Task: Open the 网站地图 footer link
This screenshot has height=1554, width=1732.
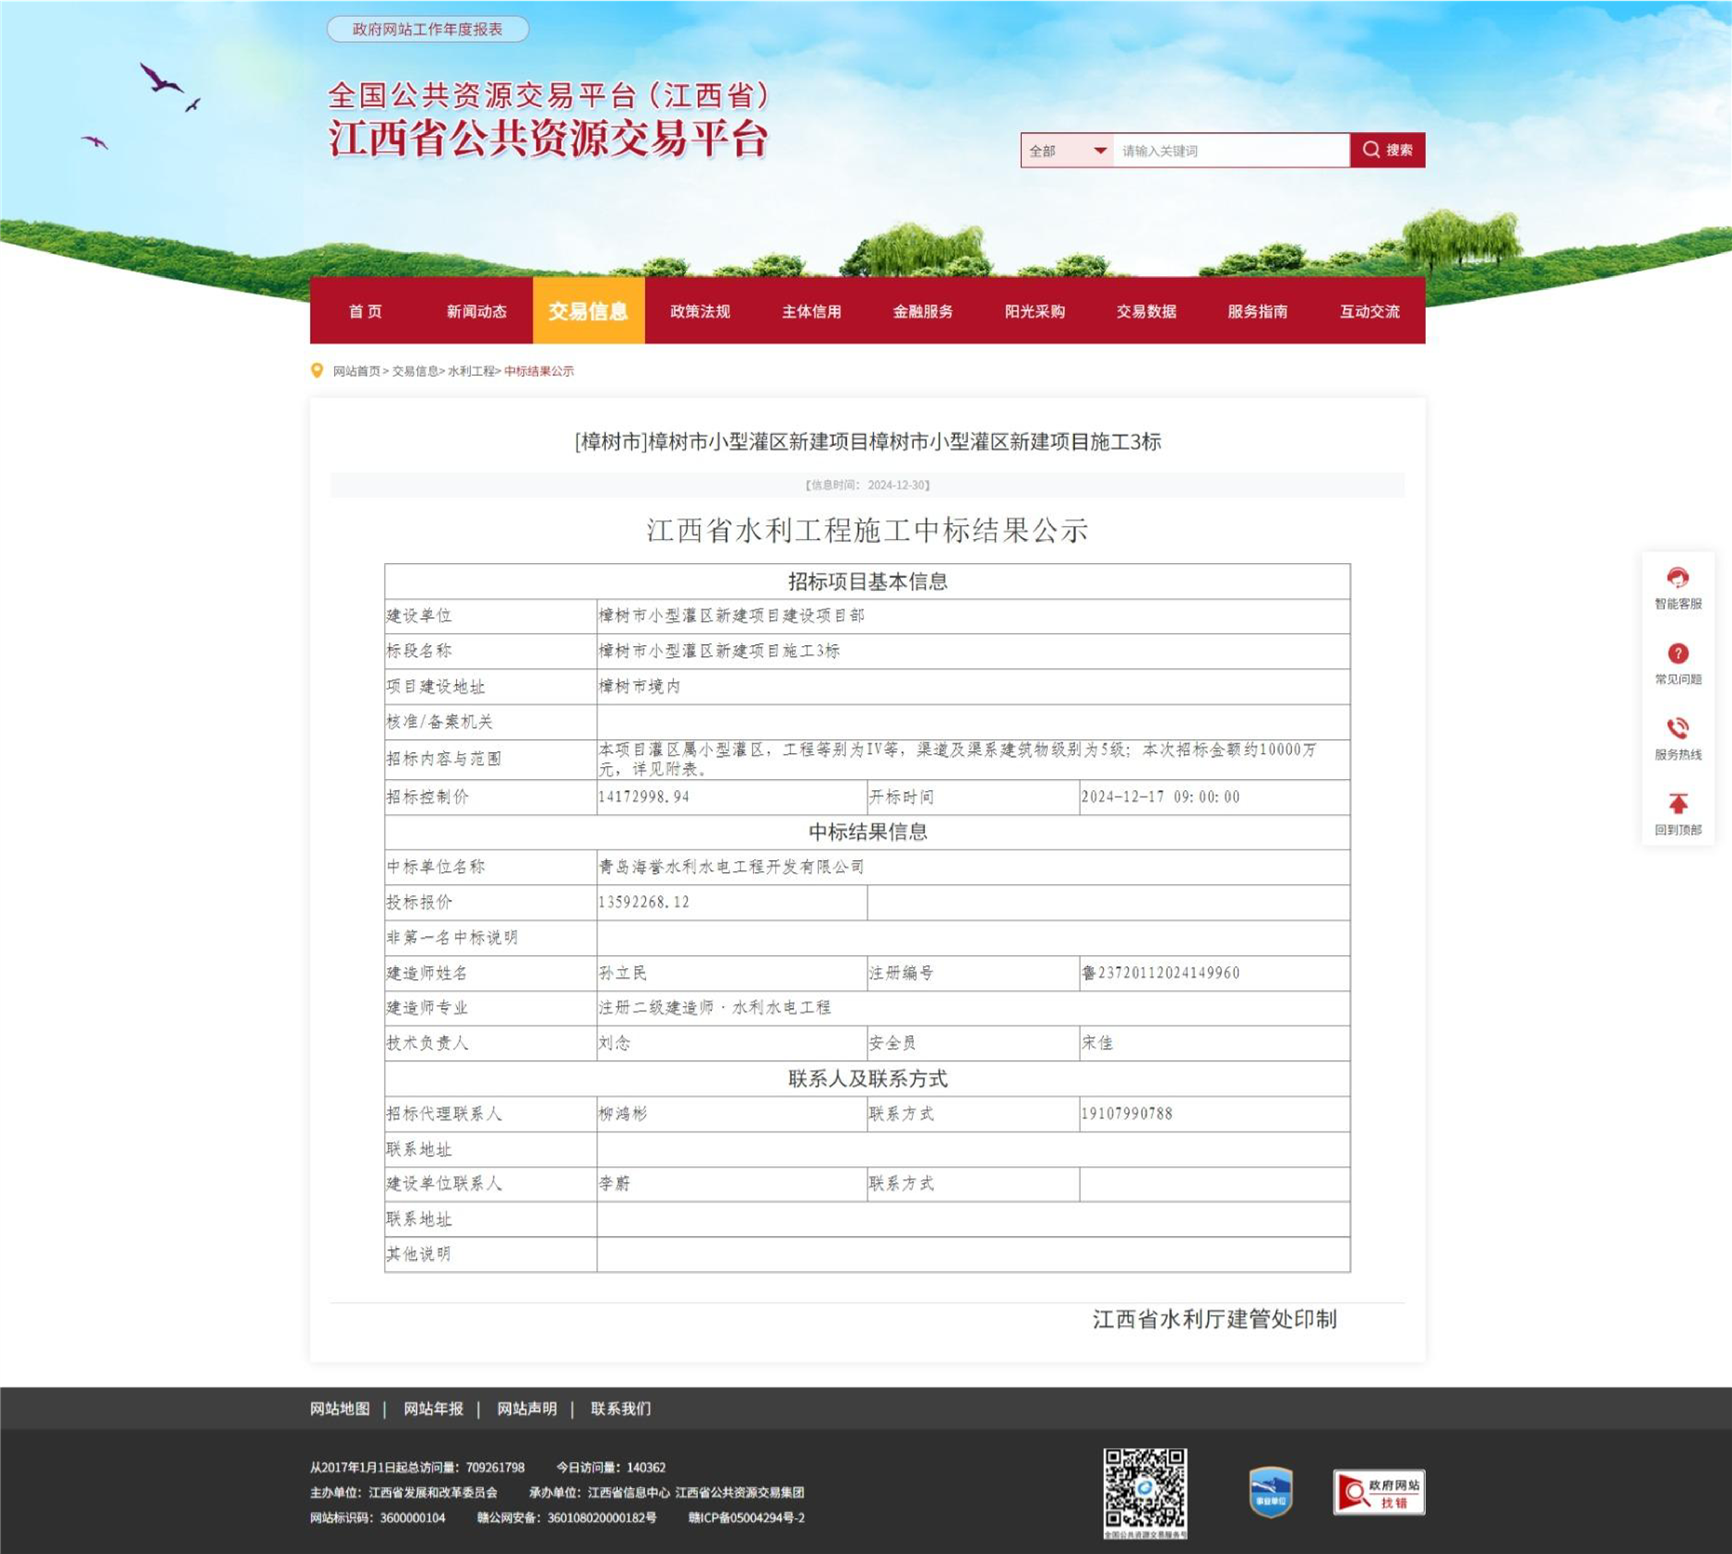Action: click(x=340, y=1409)
